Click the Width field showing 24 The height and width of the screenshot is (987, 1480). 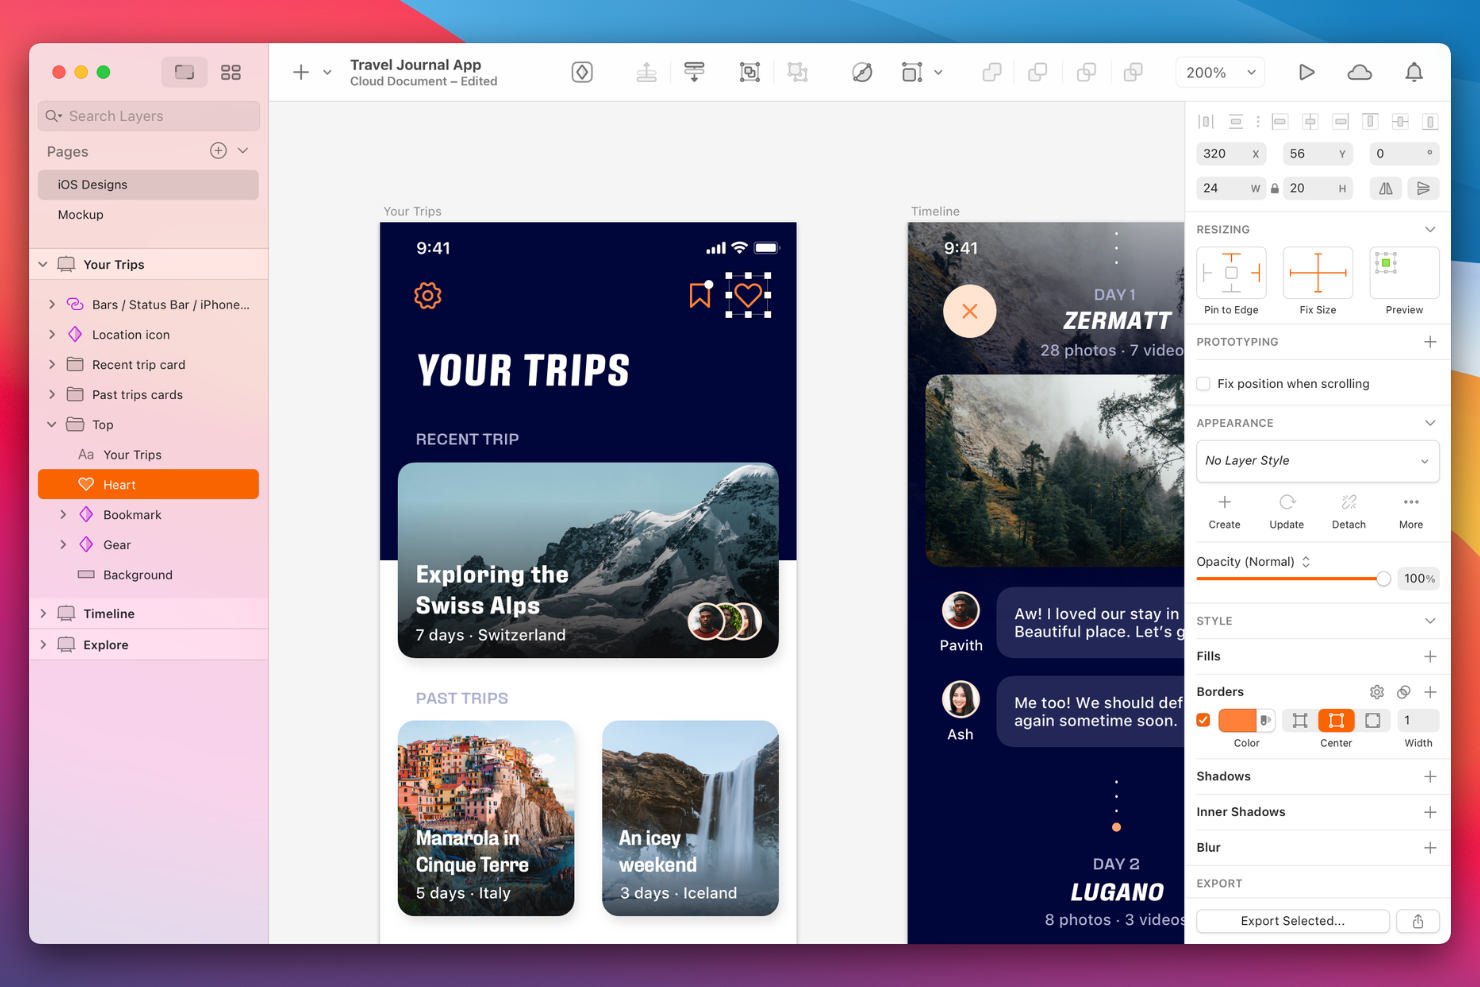1231,188
